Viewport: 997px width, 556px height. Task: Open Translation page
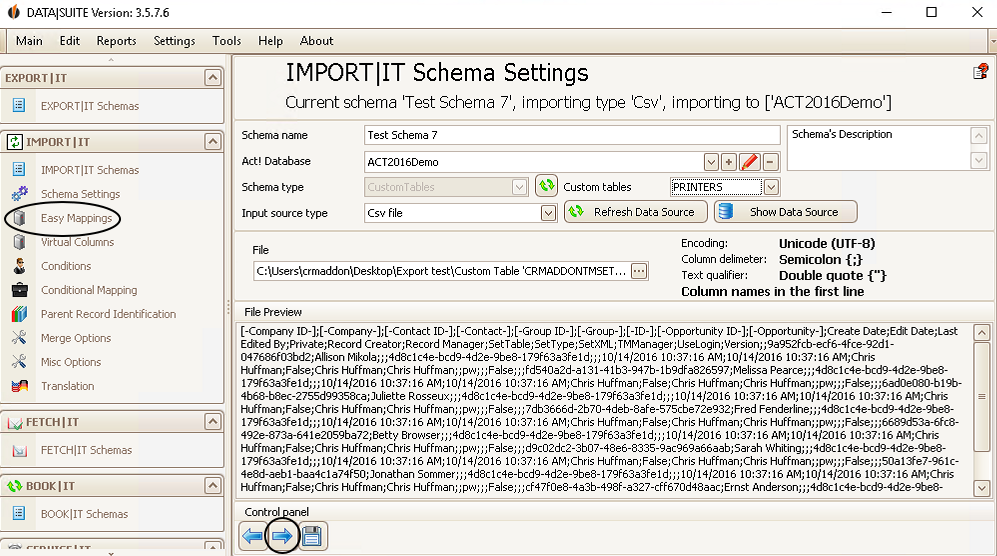67,386
